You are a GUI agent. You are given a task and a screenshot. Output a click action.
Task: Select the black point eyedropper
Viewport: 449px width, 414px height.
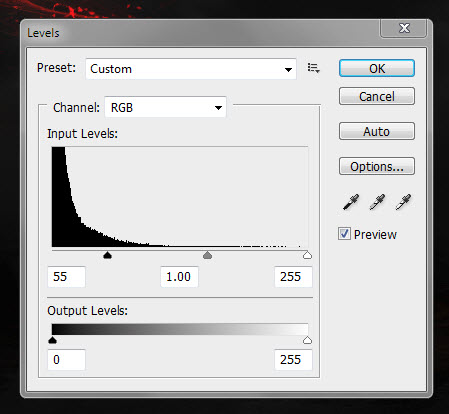click(x=351, y=202)
